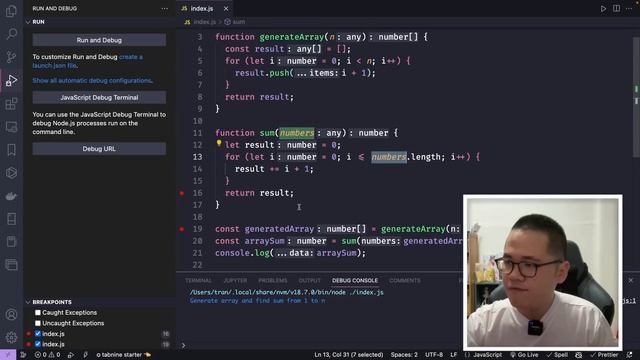Click the highlighted numbers parameter on line 11

click(297, 133)
